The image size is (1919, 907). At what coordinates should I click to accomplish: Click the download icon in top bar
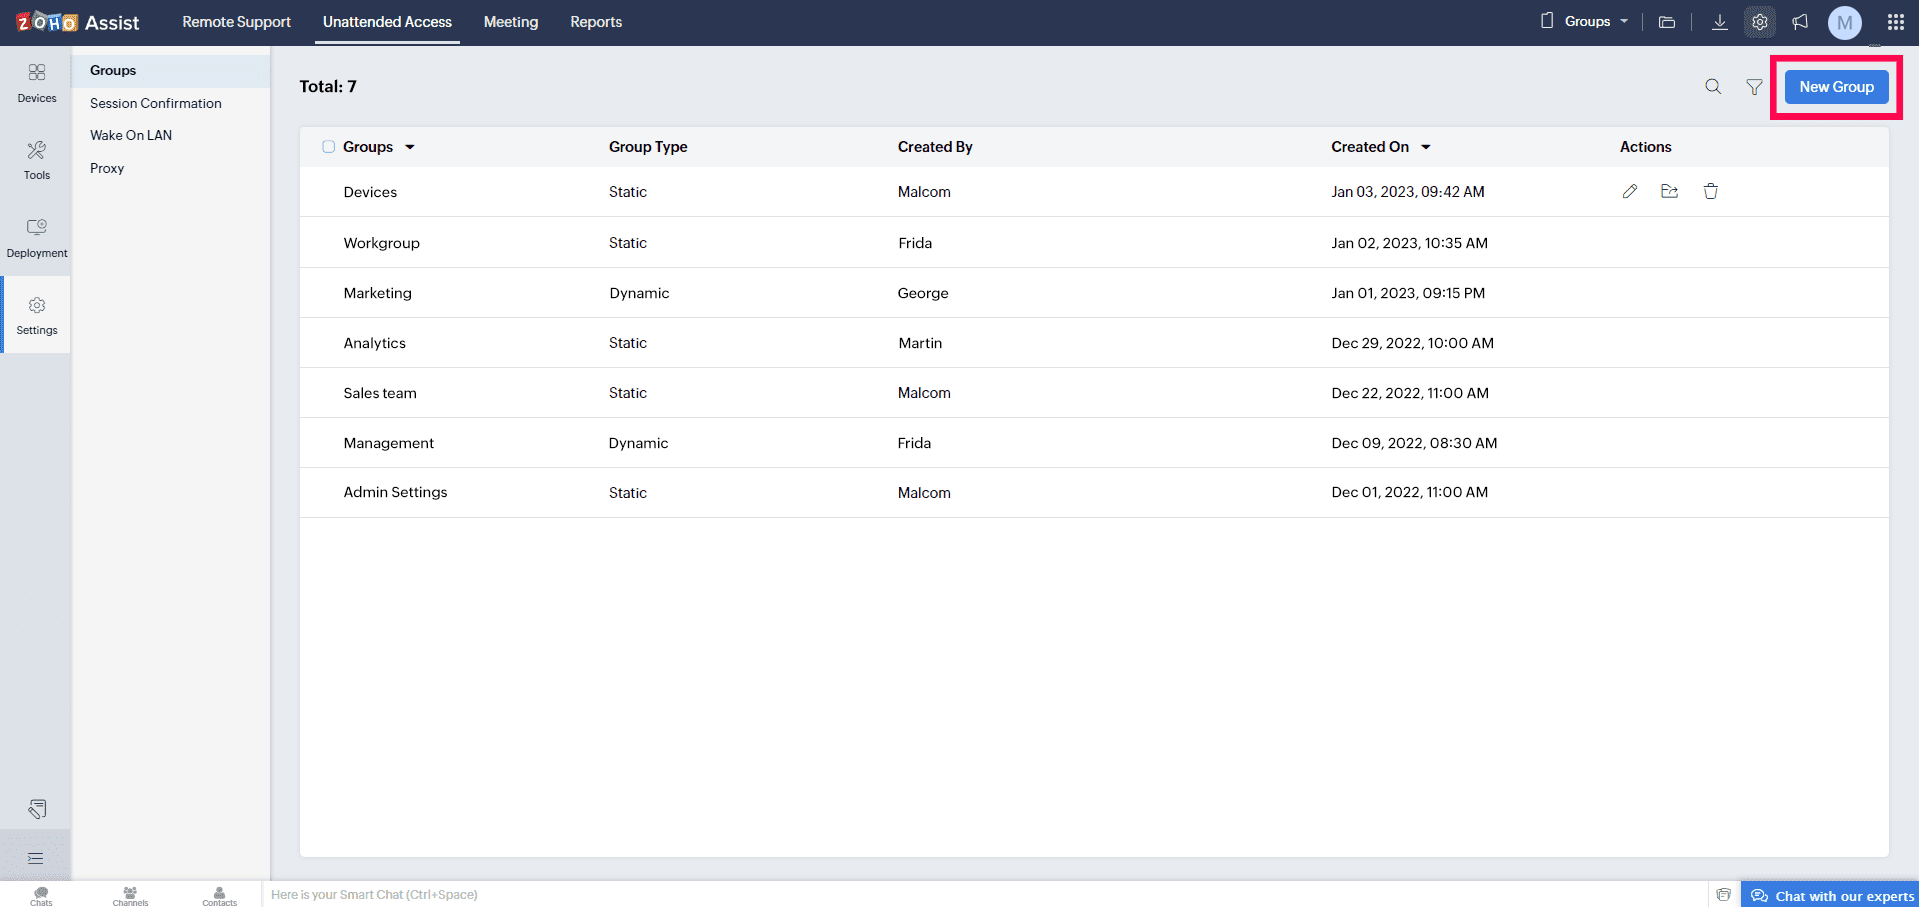point(1719,22)
